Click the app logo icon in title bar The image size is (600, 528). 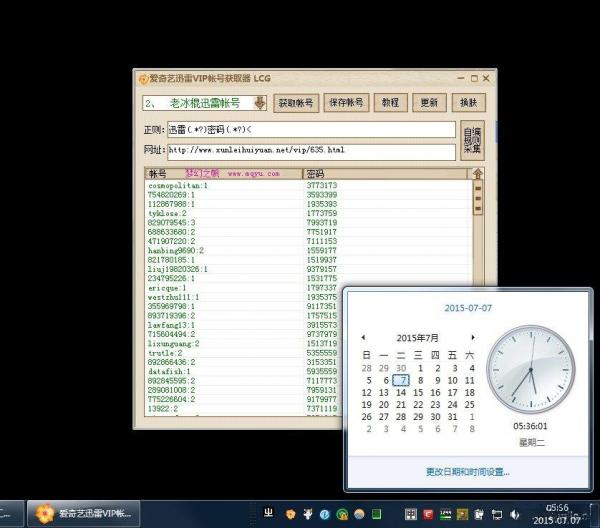coord(143,79)
